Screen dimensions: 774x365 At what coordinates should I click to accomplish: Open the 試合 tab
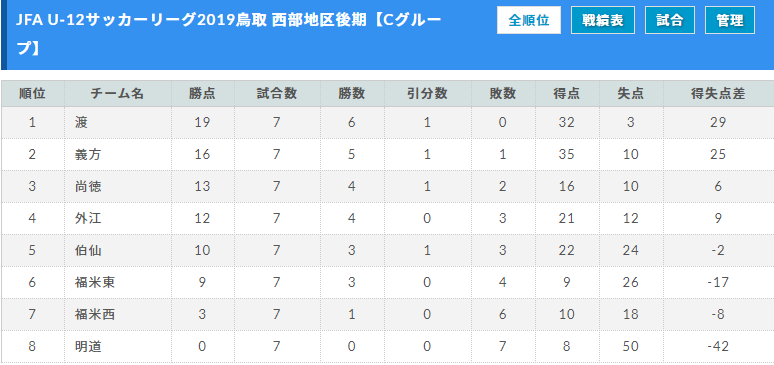click(670, 20)
